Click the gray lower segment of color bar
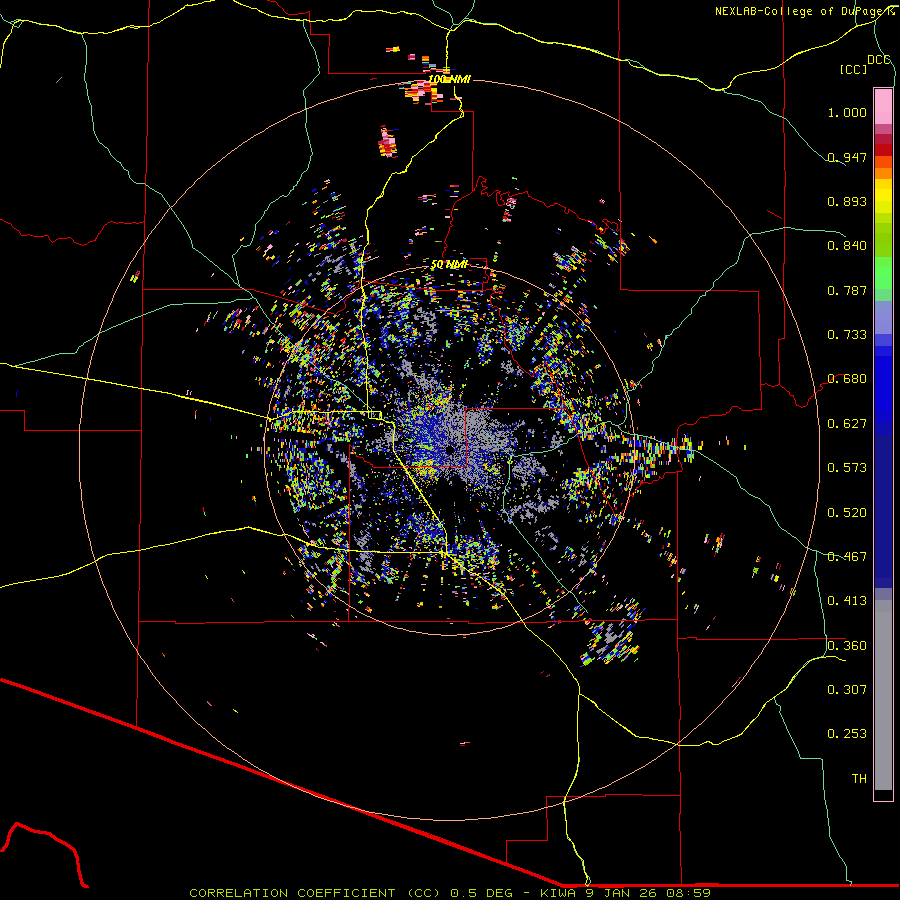Image resolution: width=900 pixels, height=900 pixels. click(883, 695)
